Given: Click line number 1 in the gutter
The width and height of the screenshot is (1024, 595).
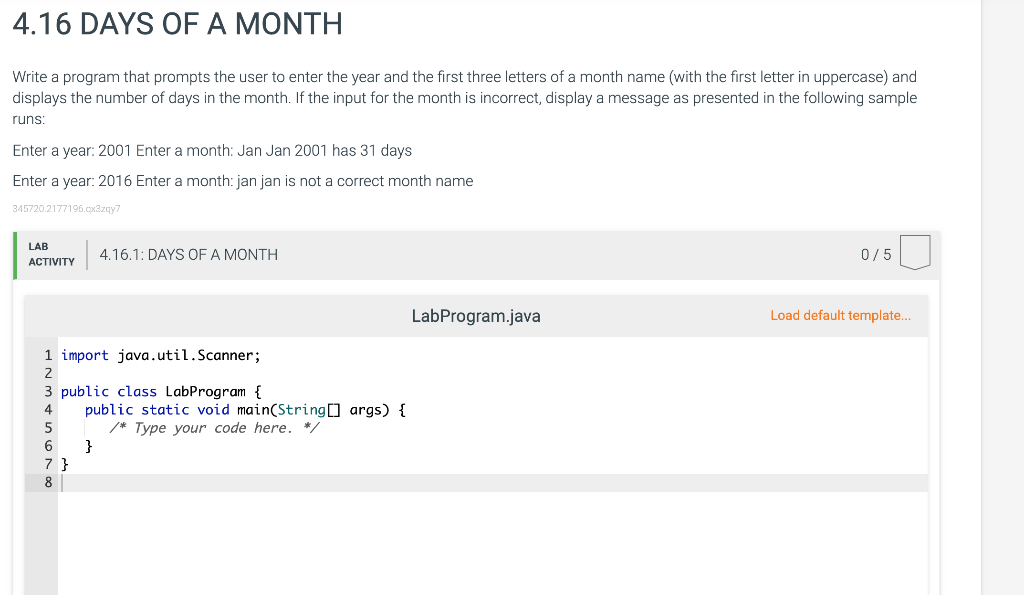Looking at the screenshot, I should point(48,354).
